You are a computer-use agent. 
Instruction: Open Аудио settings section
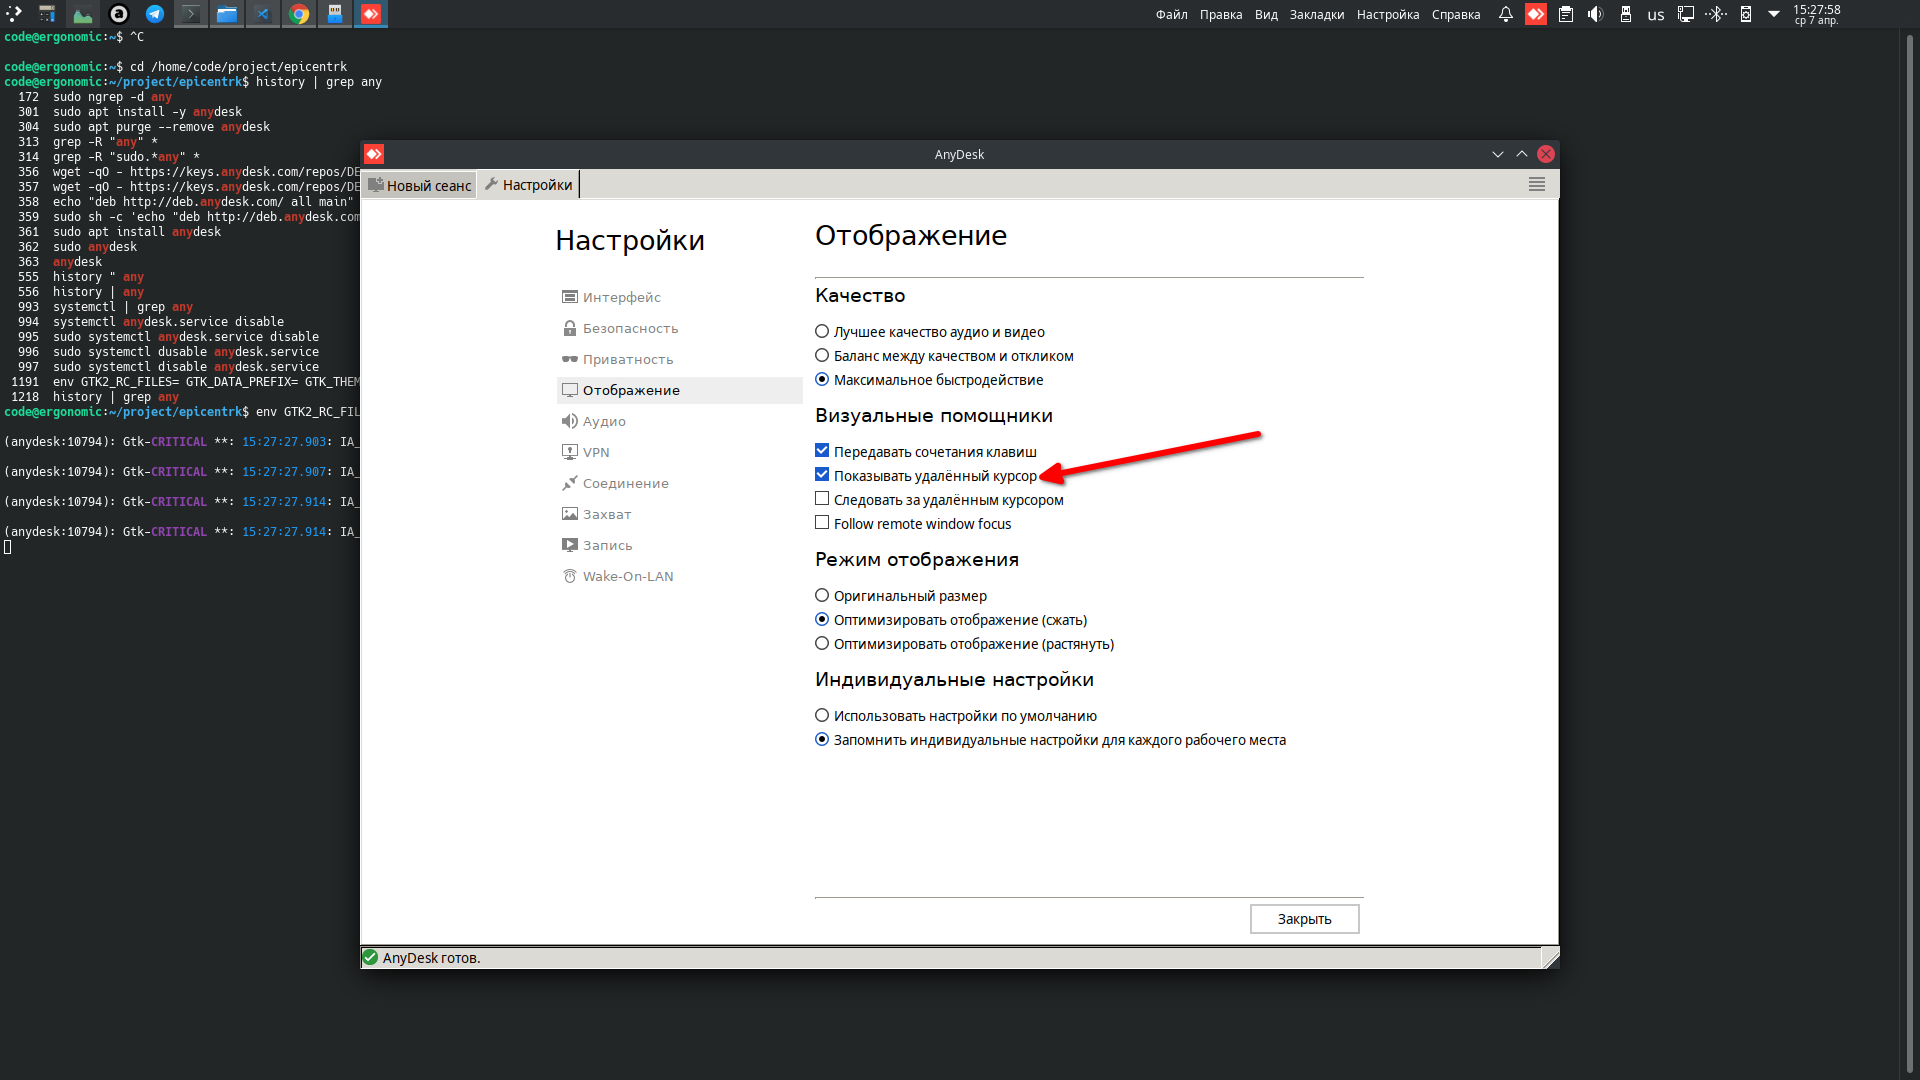click(679, 421)
